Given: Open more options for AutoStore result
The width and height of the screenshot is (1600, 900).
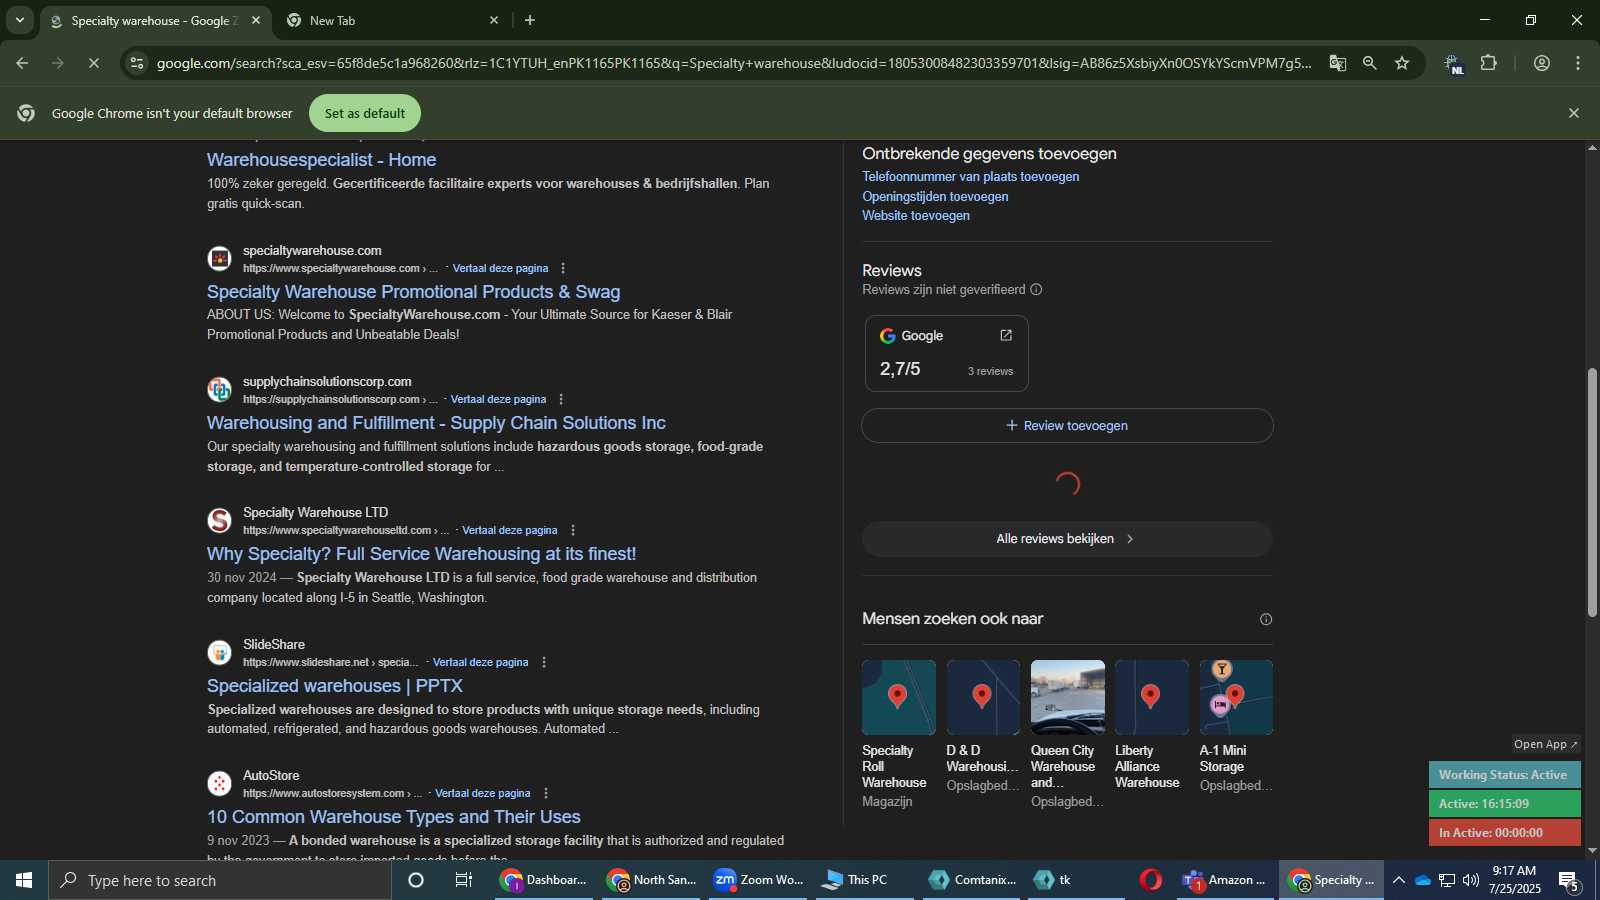Looking at the screenshot, I should (x=546, y=793).
